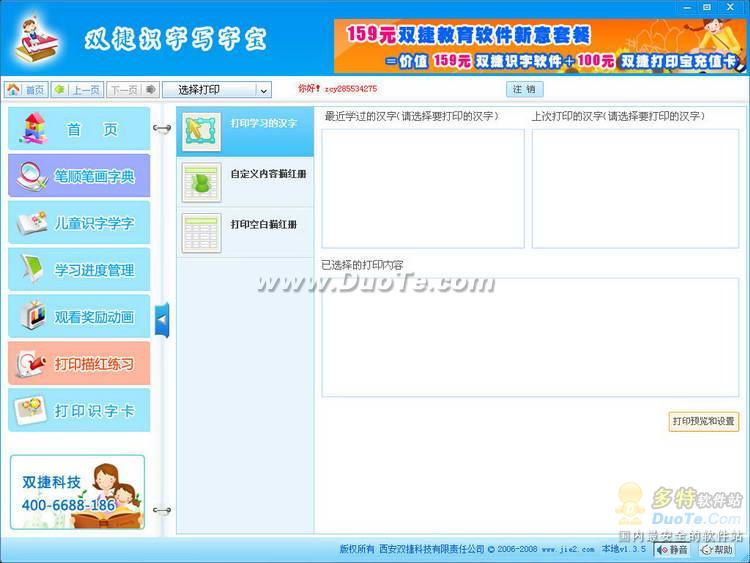Open the 选择打印 dropdown
Viewport: 750px width, 563px height.
pyautogui.click(x=217, y=89)
